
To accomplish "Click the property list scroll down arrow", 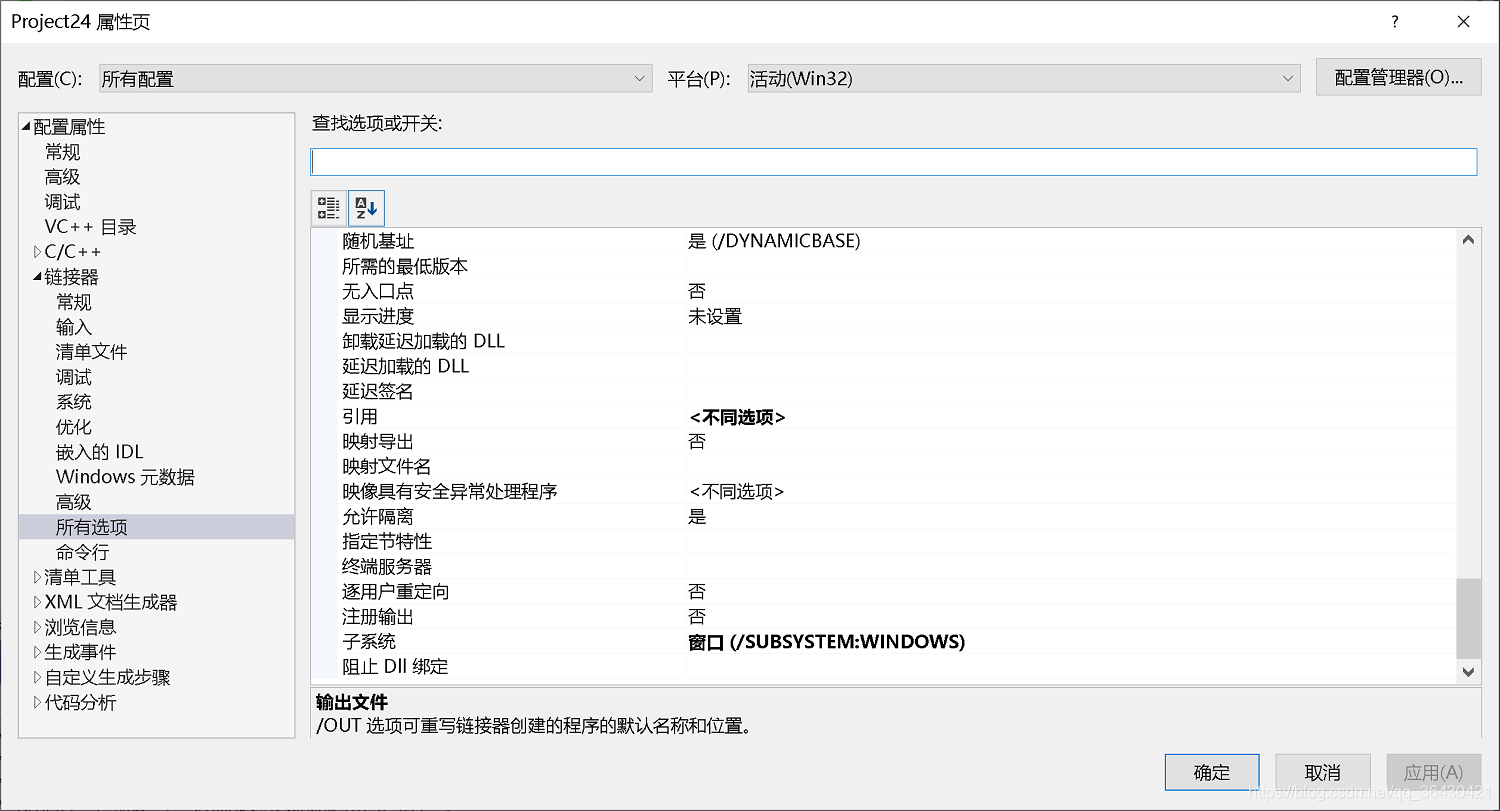I will [x=1468, y=672].
